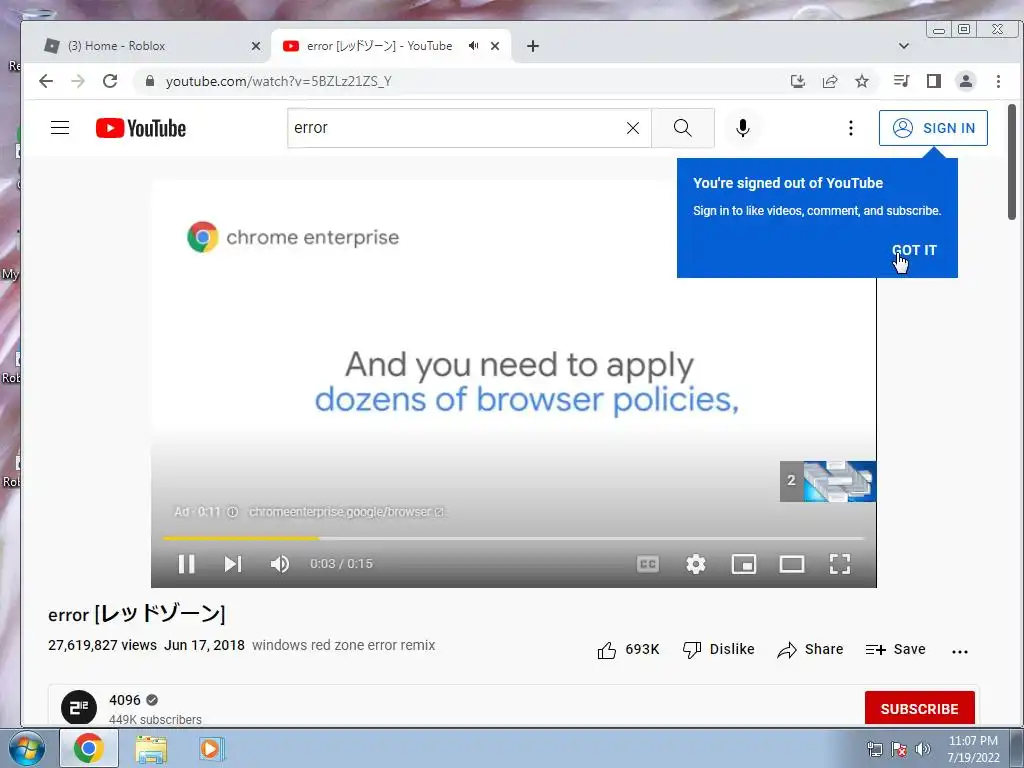Enter fullscreen video mode
This screenshot has height=768, width=1024.
point(840,564)
